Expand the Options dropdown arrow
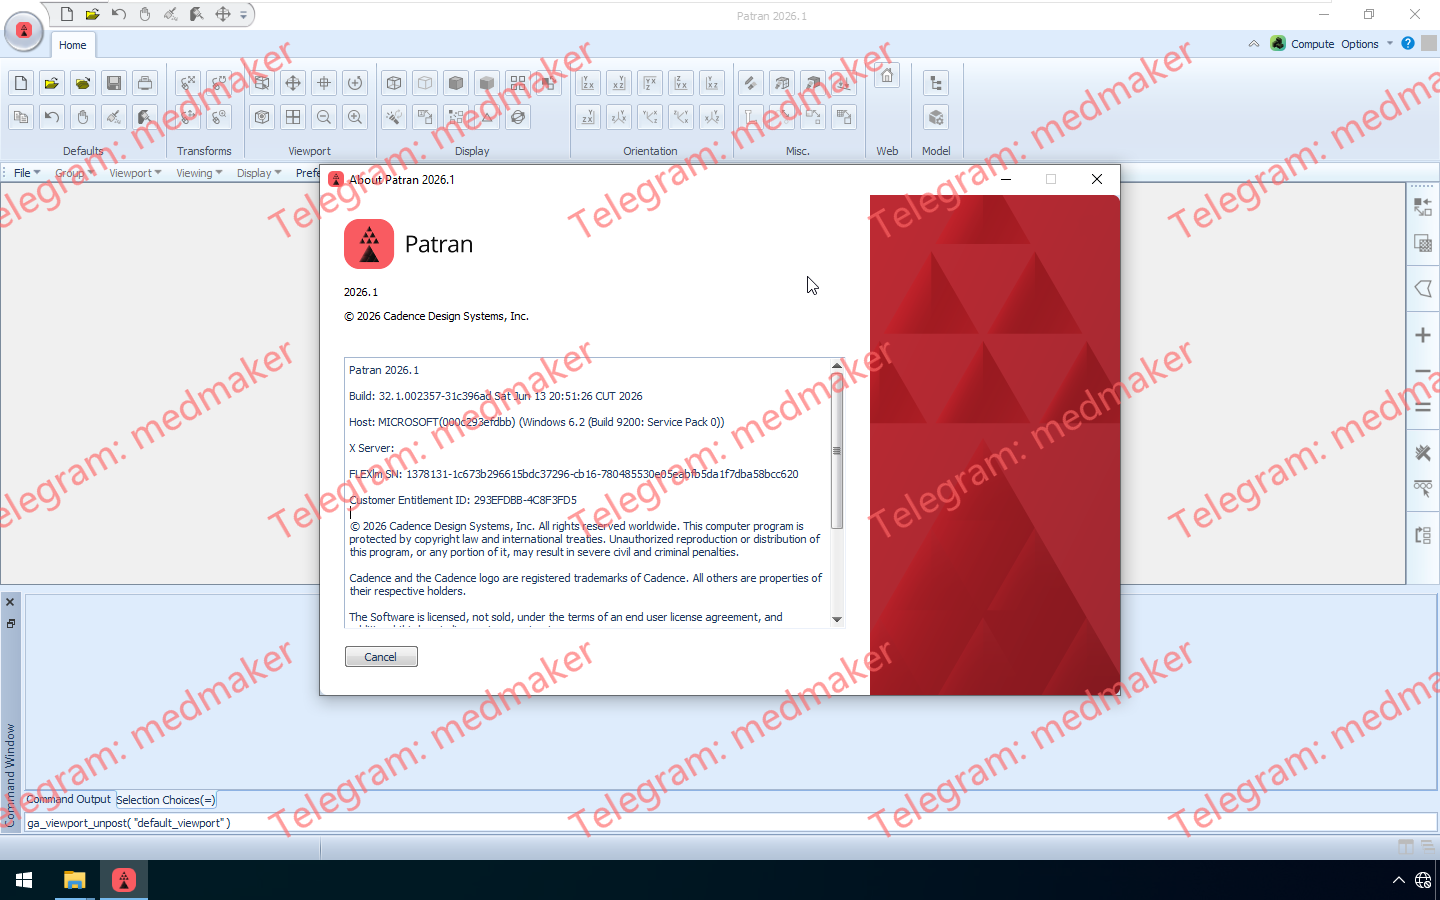This screenshot has height=900, width=1440. (x=1390, y=44)
